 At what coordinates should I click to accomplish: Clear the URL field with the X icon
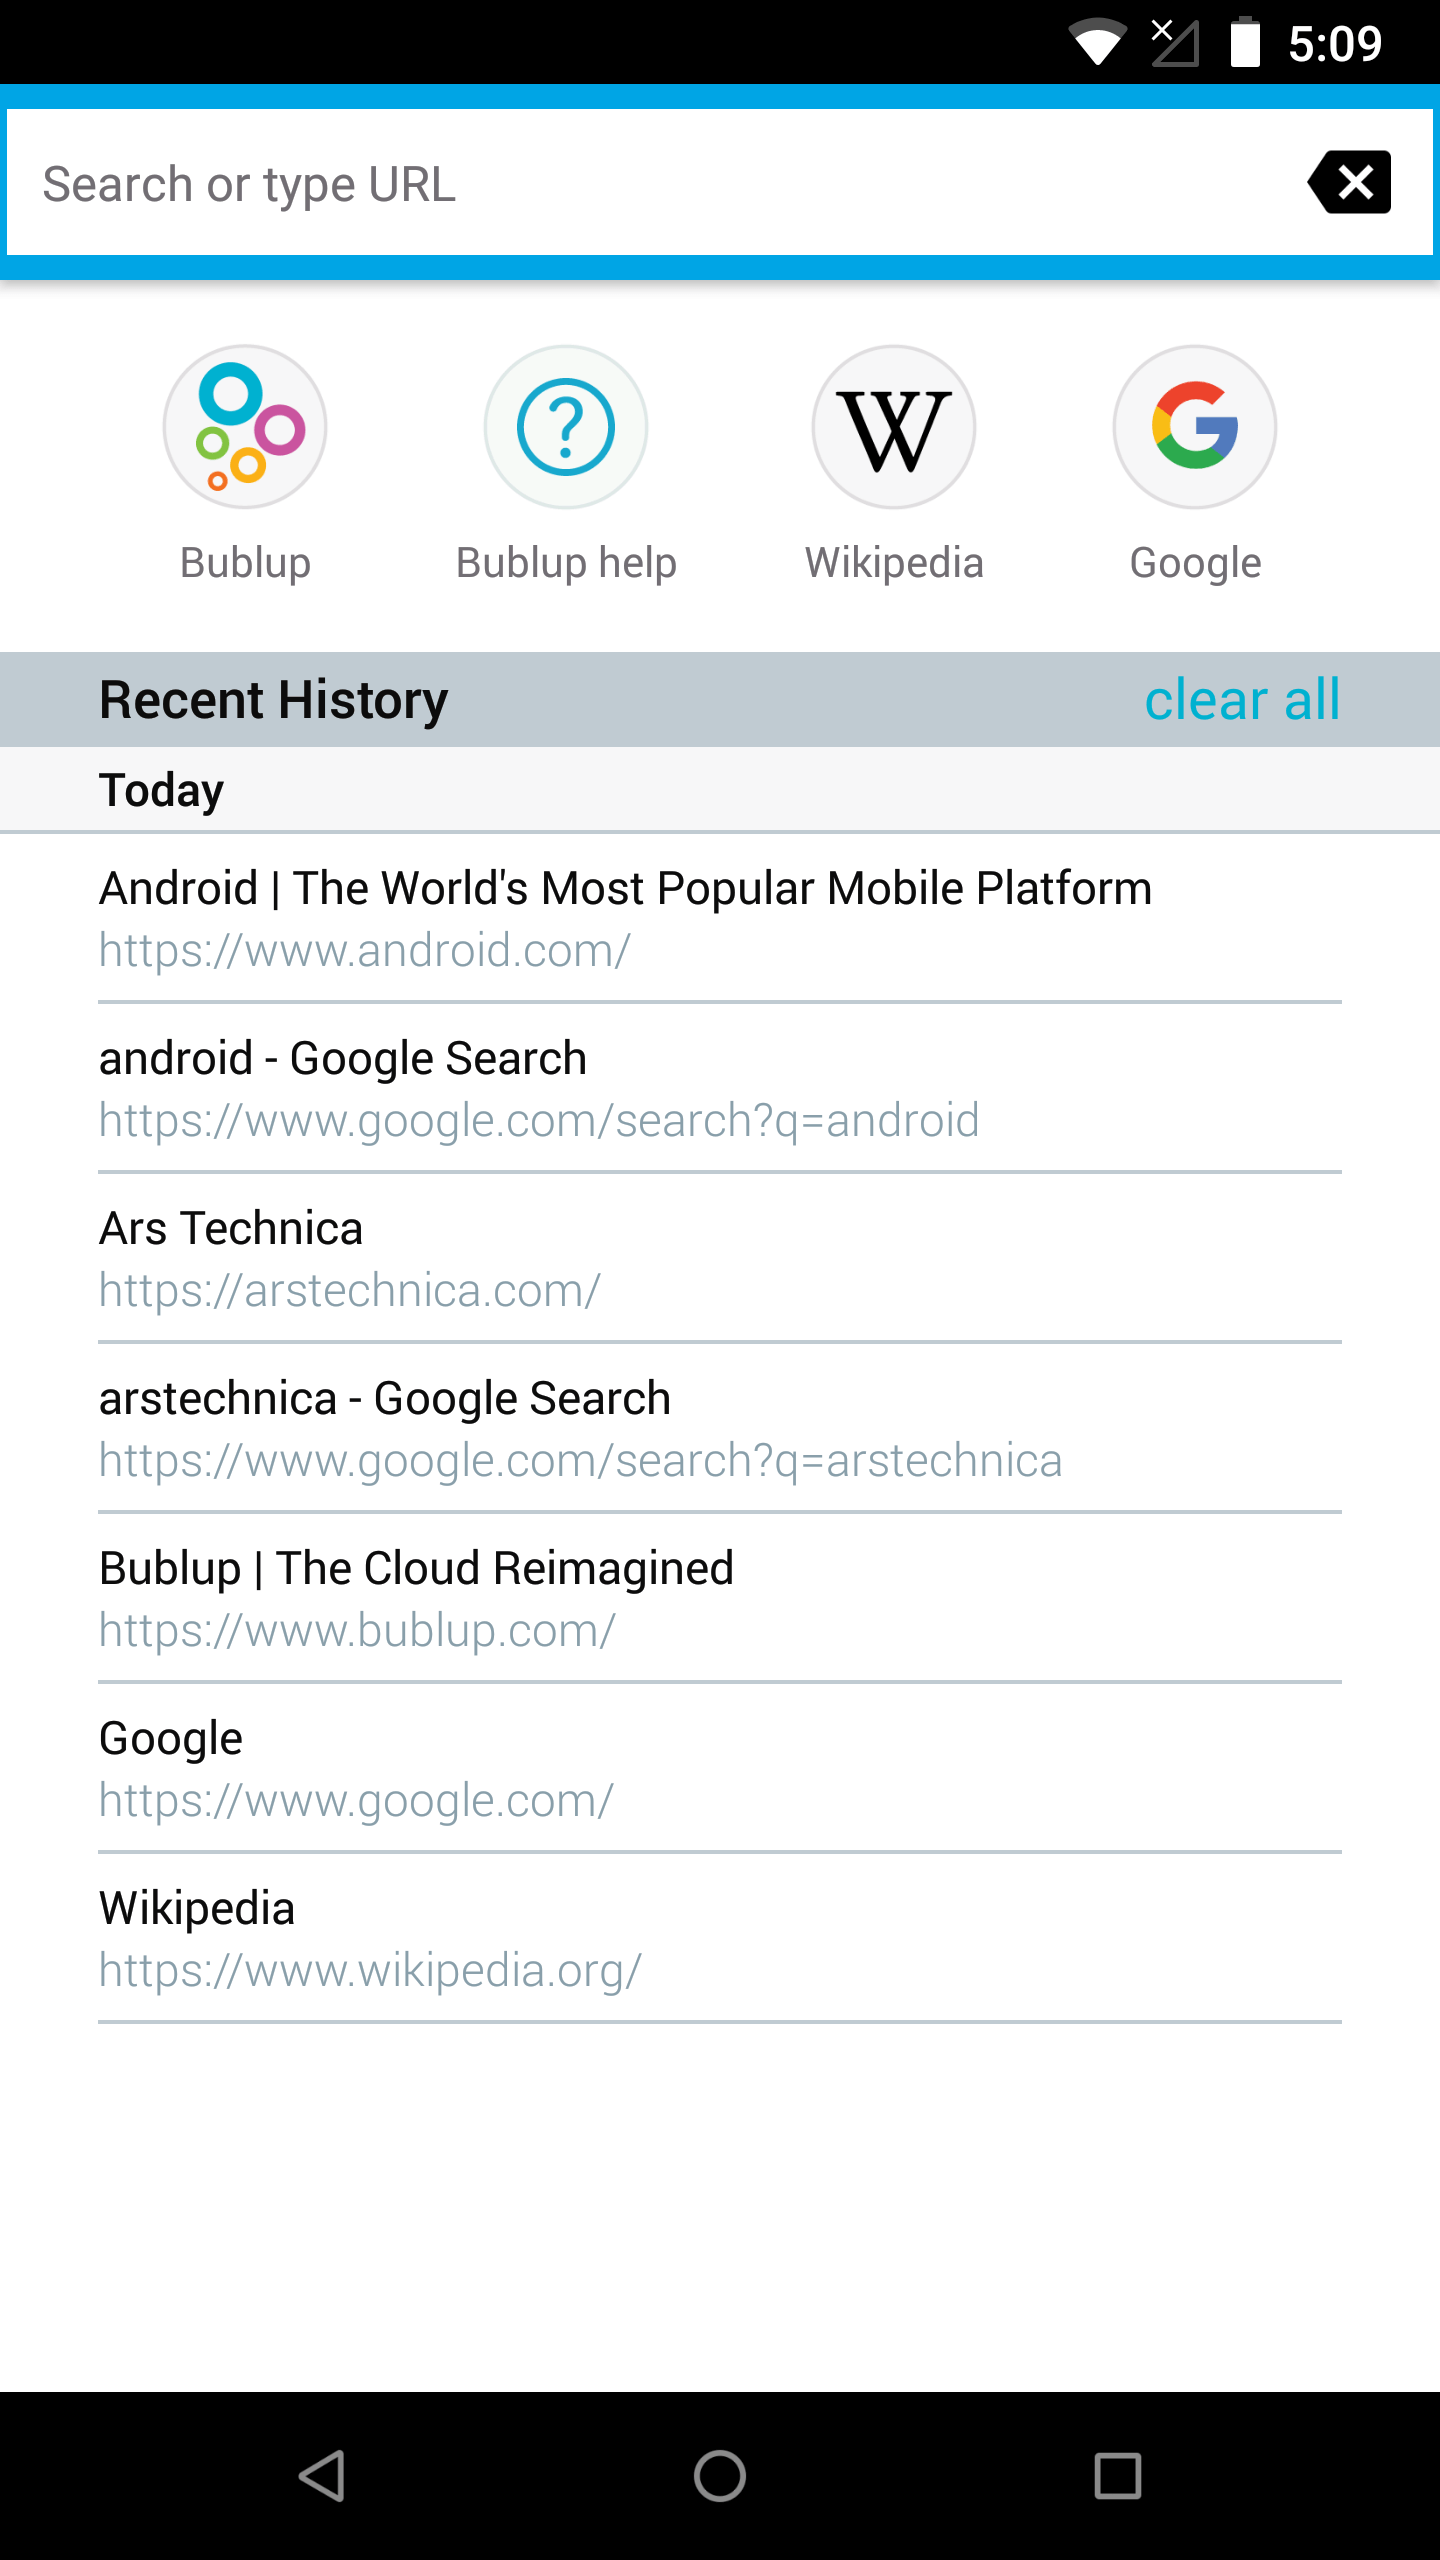[x=1351, y=182]
